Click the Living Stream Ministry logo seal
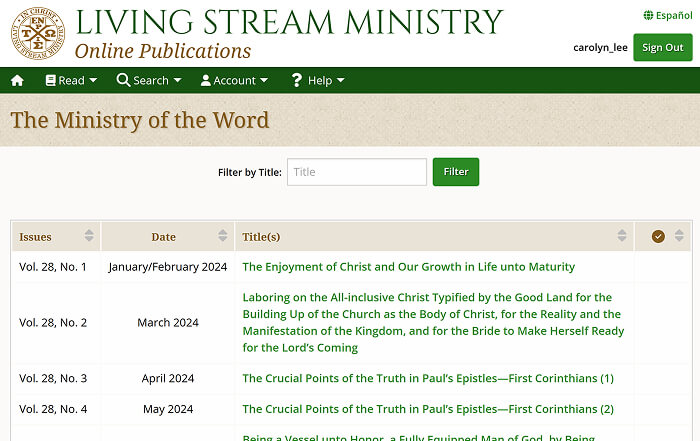The image size is (700, 441). 38,33
